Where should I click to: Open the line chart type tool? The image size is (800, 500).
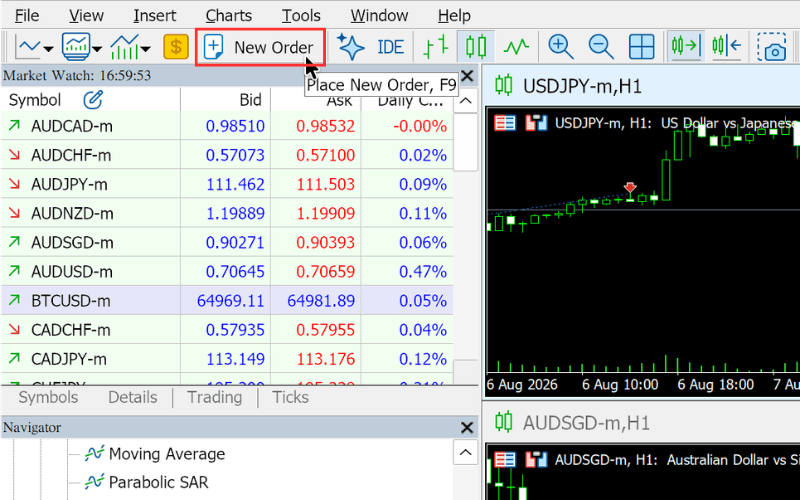(x=29, y=47)
